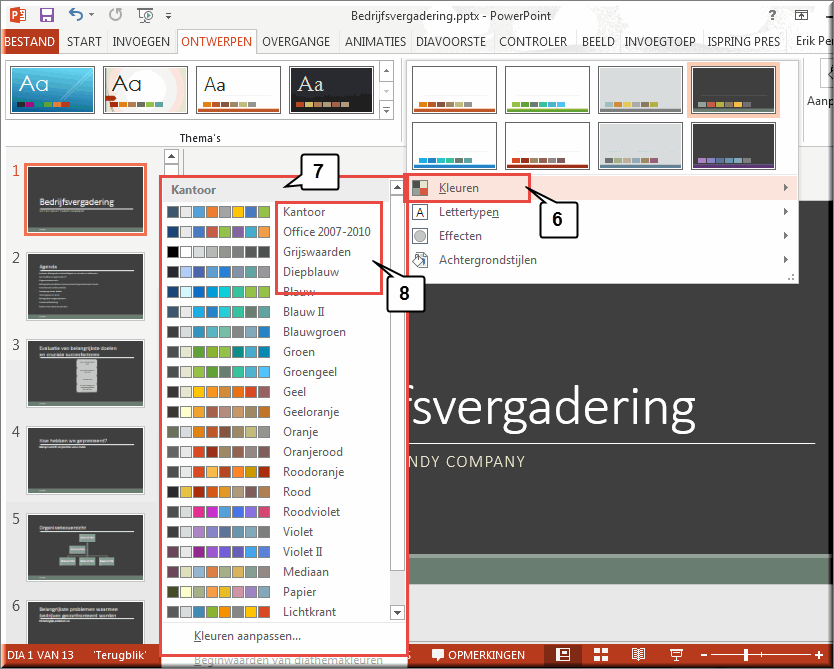The image size is (834, 669).
Task: Switch to the INVOEGEN tab
Action: pyautogui.click(x=141, y=41)
